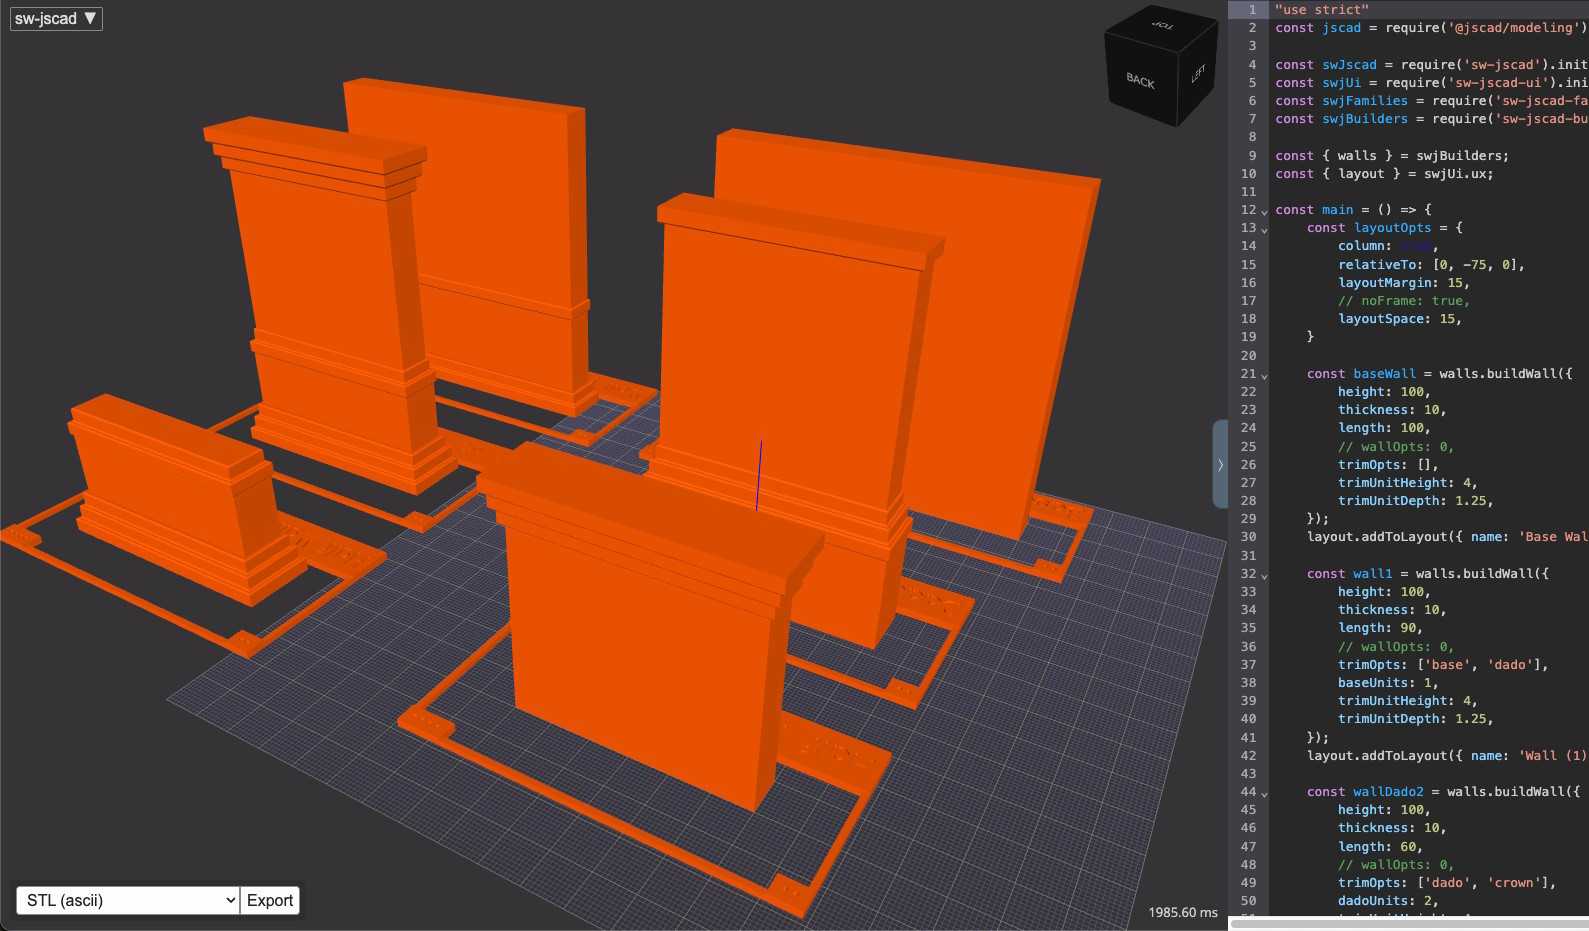1589x931 pixels.
Task: Click the render time 1985.60 ms label
Action: click(x=1183, y=912)
